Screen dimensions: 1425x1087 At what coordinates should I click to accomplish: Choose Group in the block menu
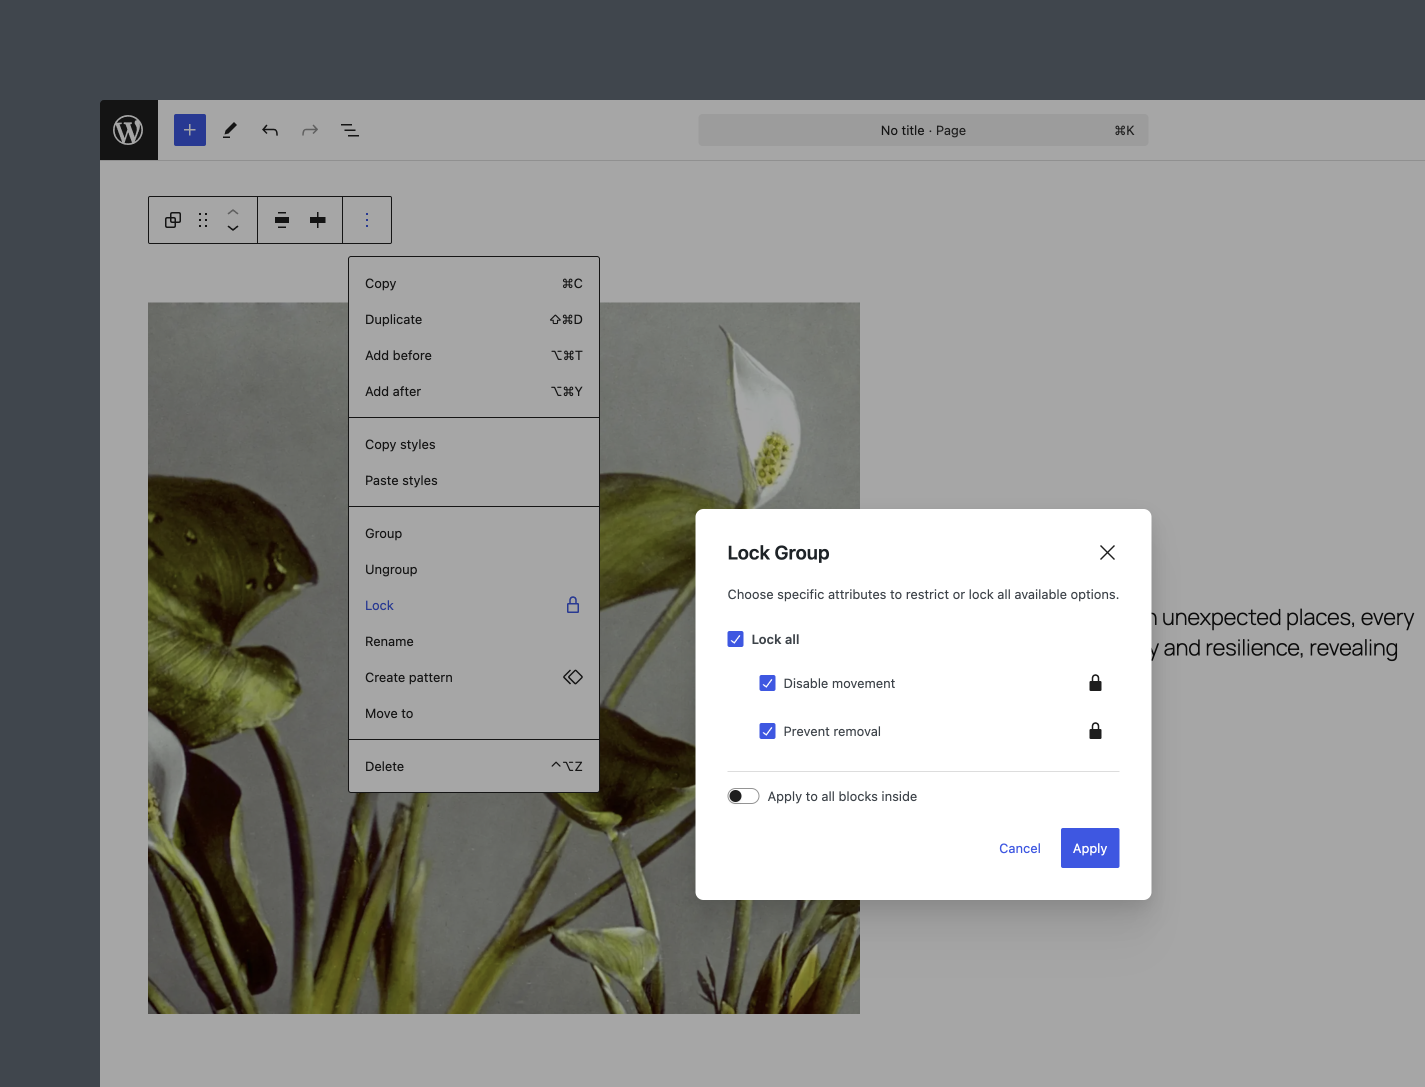474,534
